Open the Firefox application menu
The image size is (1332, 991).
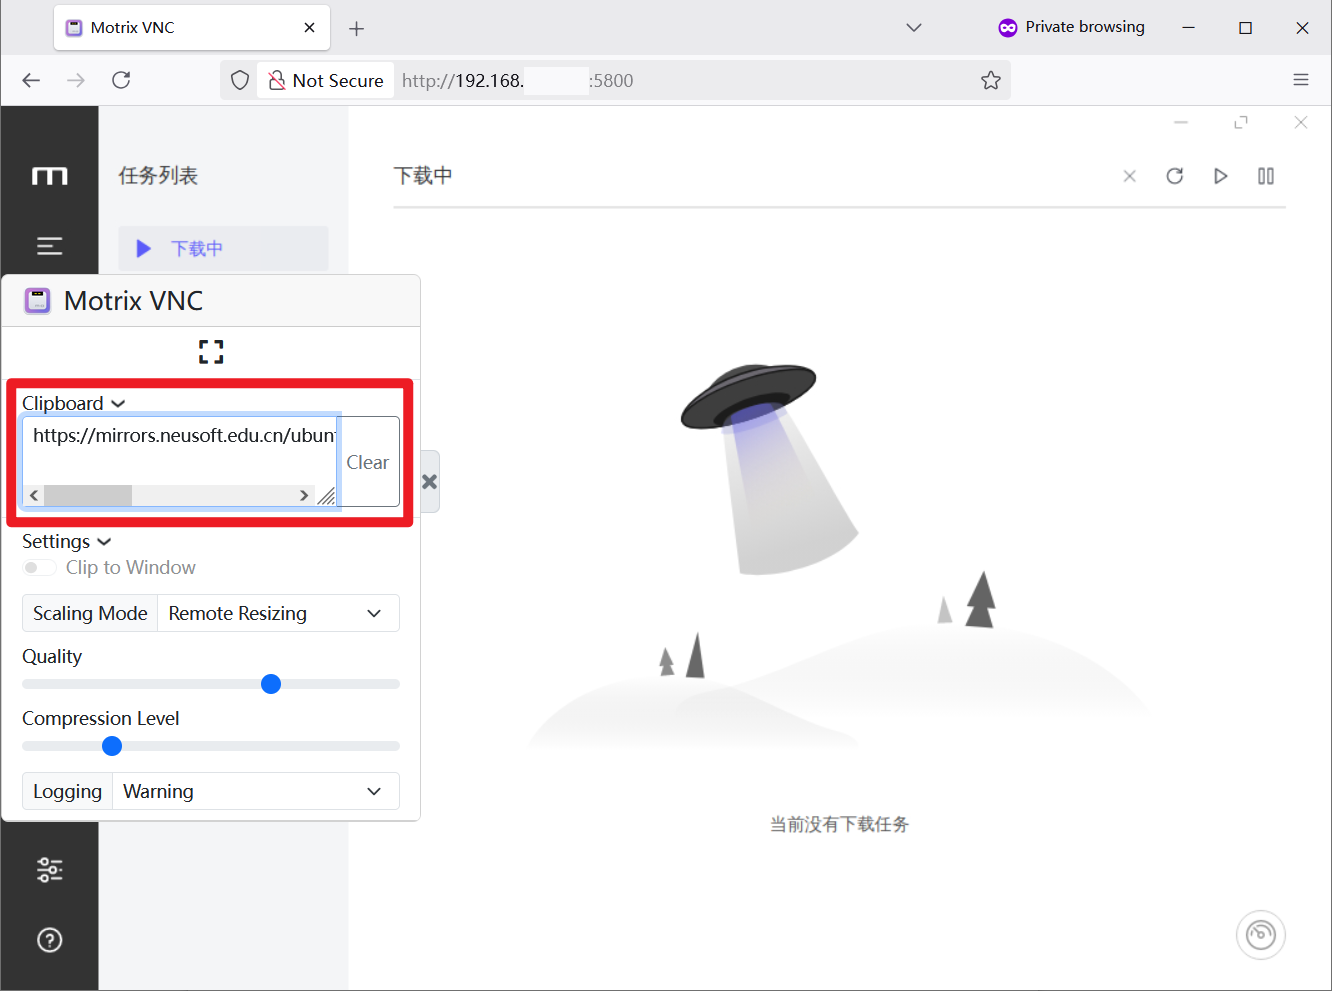[x=1301, y=80]
